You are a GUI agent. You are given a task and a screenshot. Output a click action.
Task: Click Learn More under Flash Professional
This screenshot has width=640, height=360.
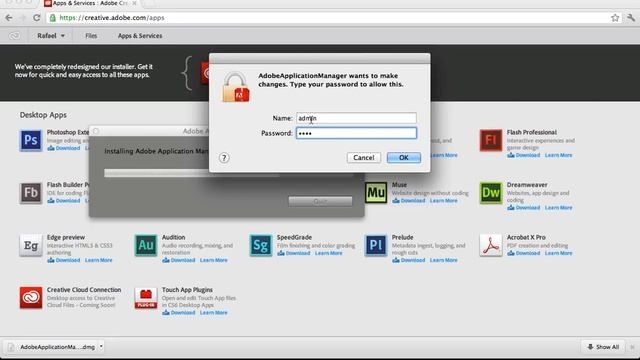coord(559,155)
